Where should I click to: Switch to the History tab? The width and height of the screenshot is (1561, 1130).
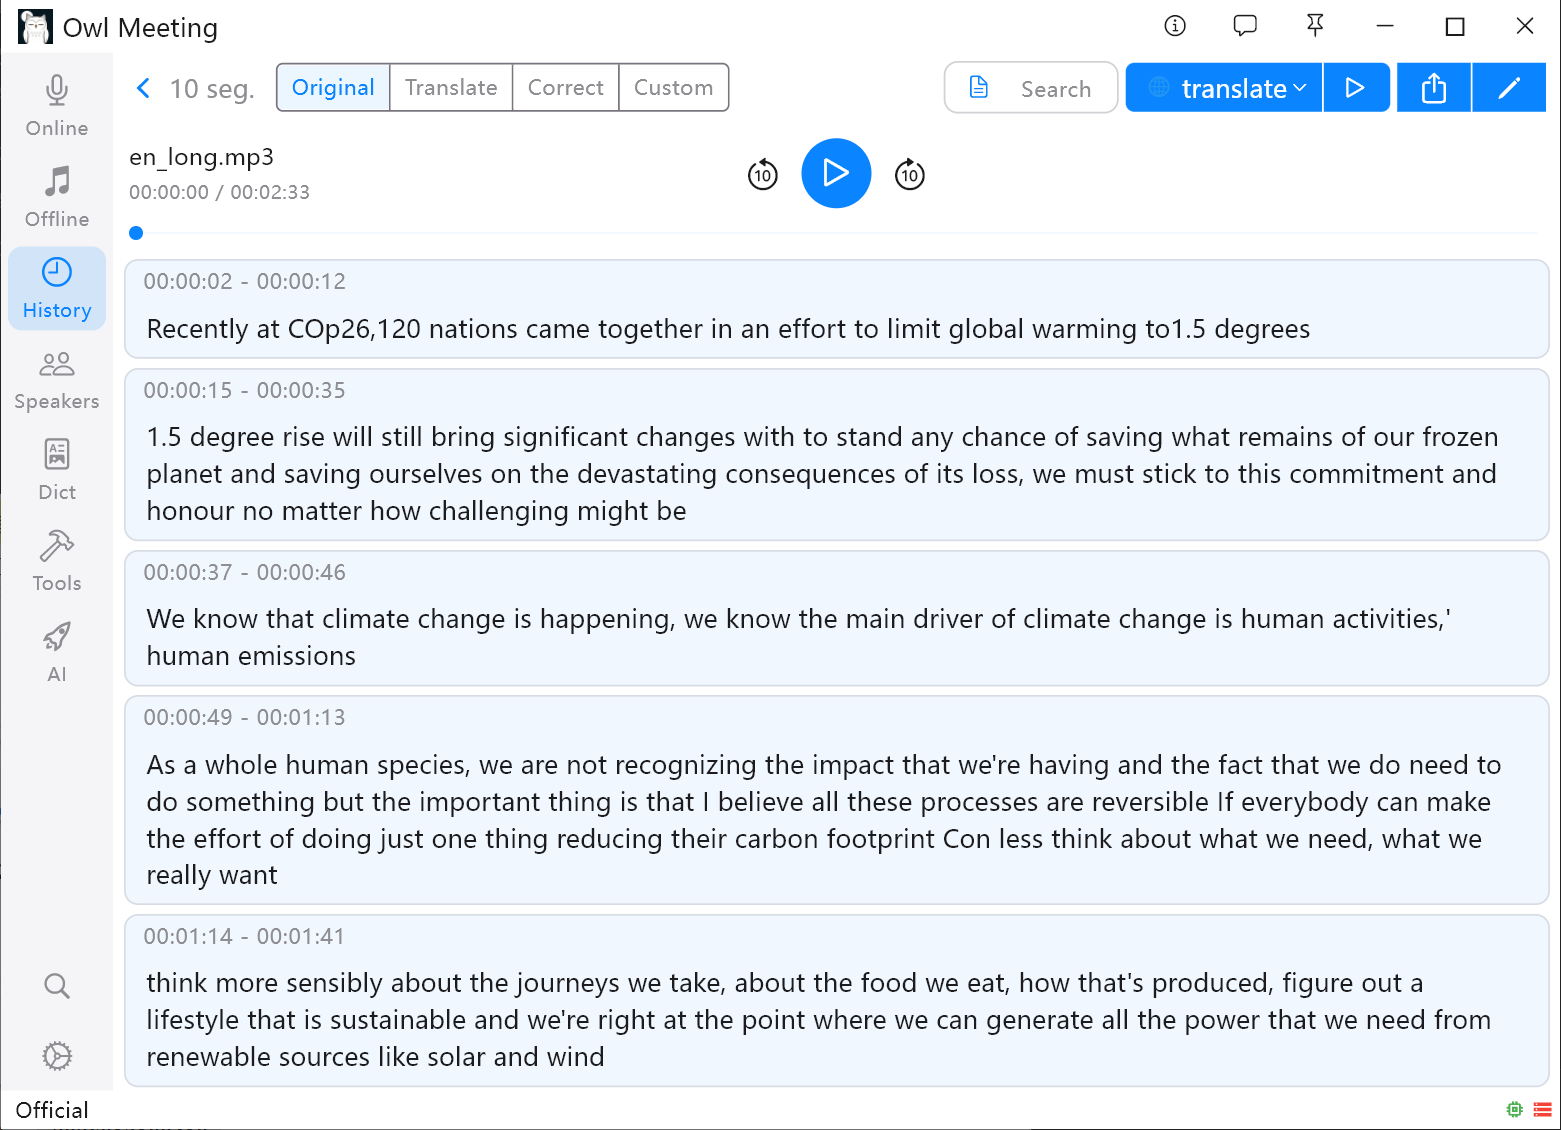[56, 286]
